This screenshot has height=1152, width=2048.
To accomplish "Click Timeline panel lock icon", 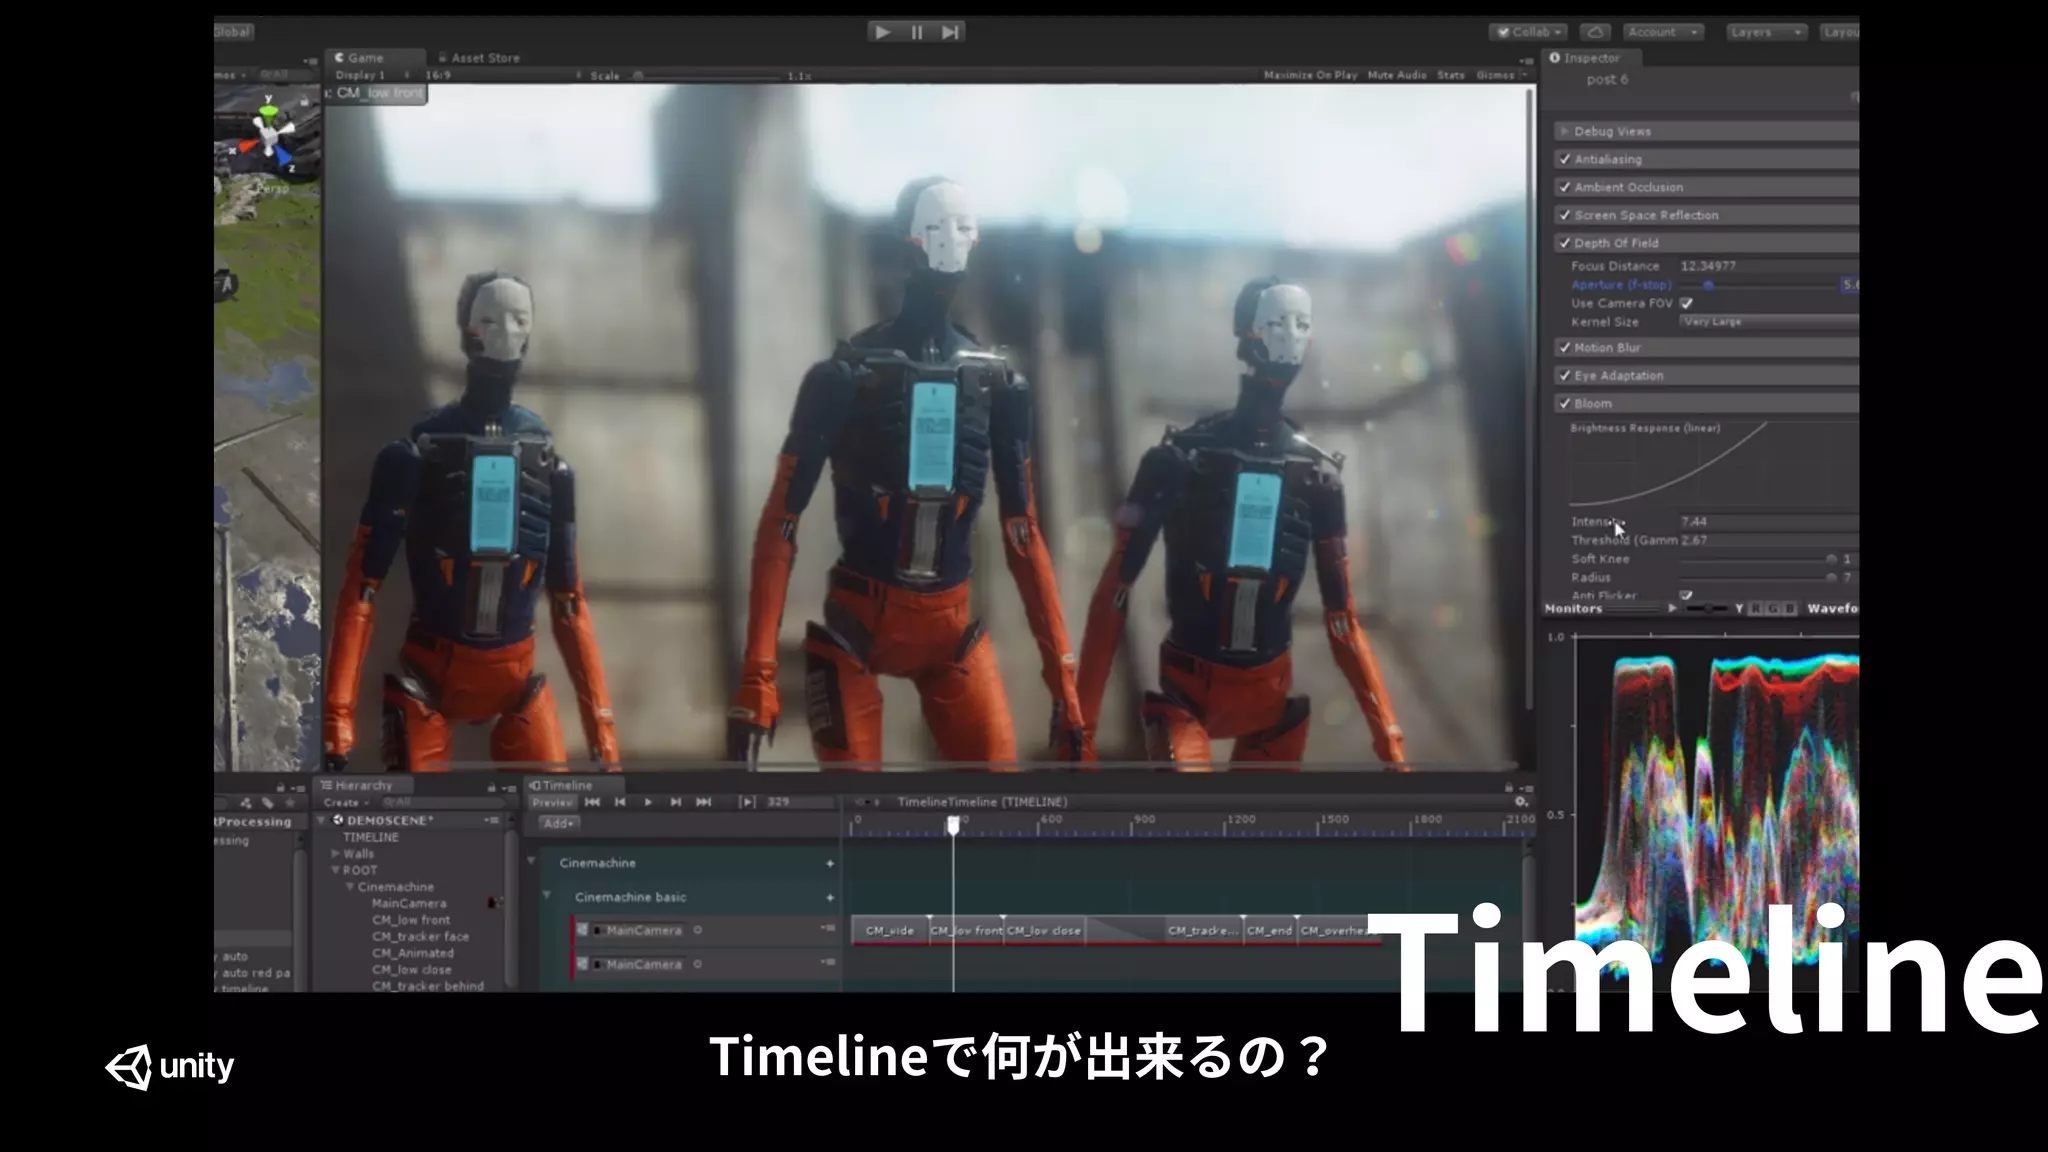I will click(1509, 787).
